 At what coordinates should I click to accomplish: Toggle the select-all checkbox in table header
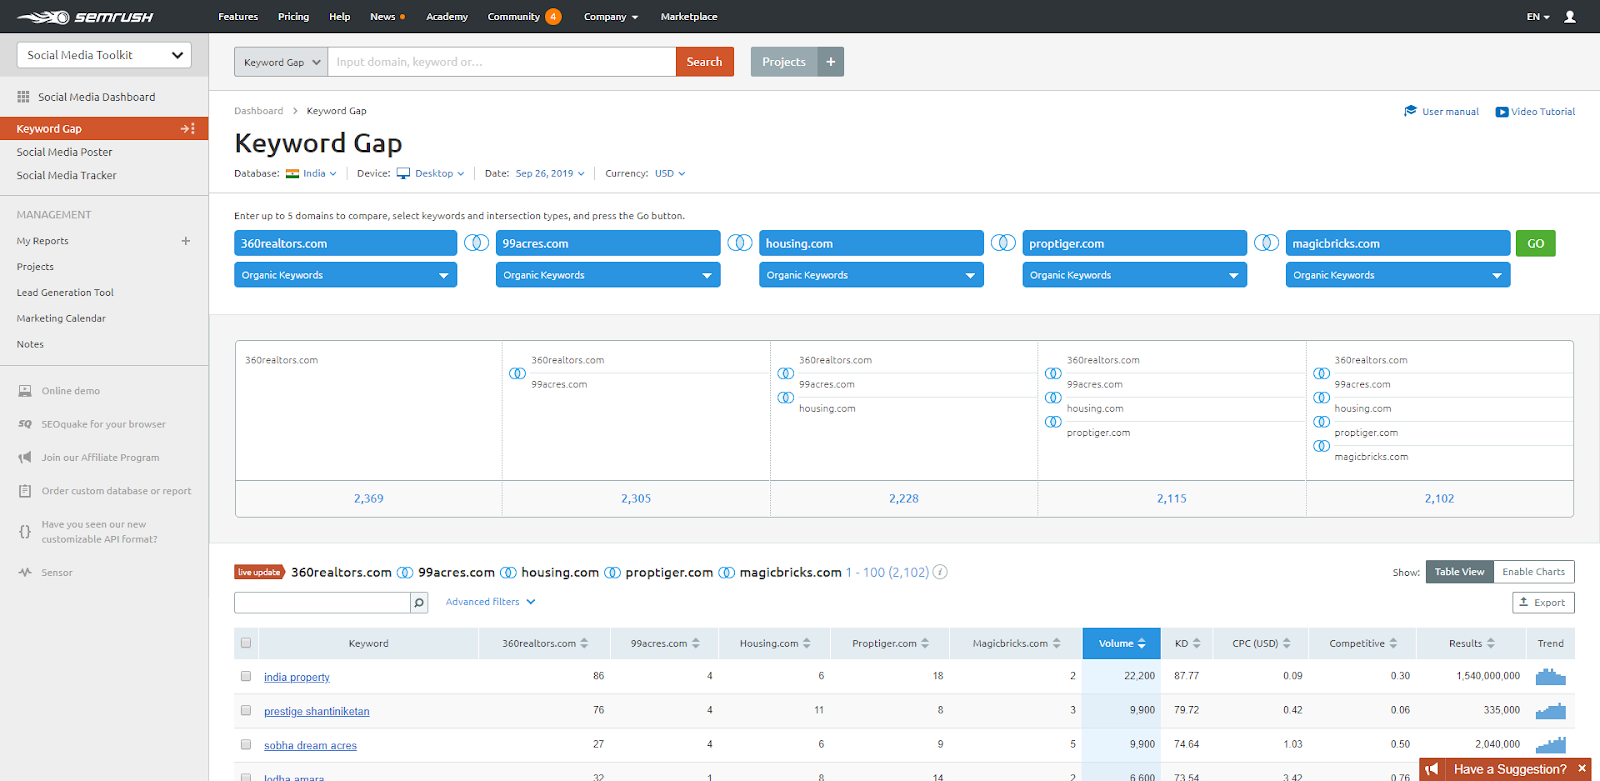coord(246,643)
